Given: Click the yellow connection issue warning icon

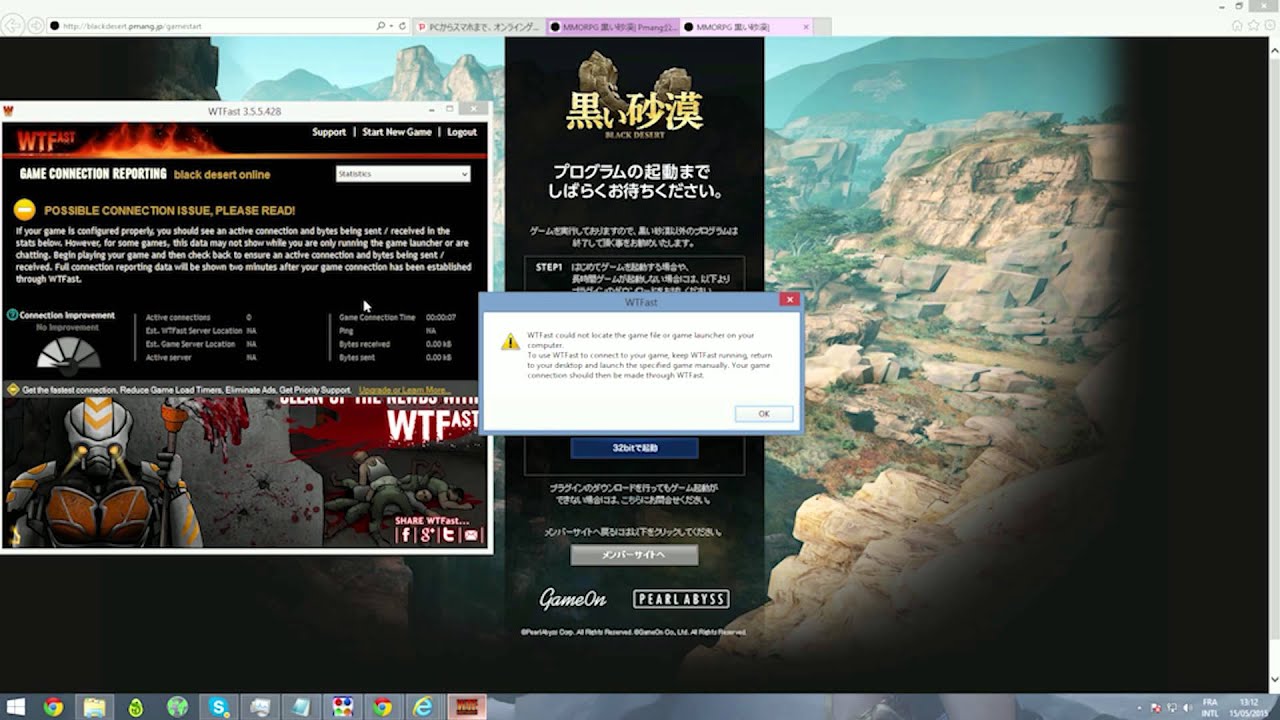Looking at the screenshot, I should pyautogui.click(x=25, y=210).
